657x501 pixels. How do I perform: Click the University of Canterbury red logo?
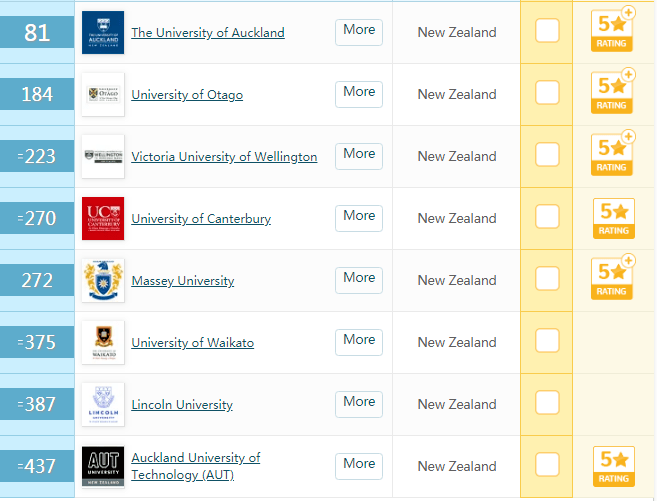click(103, 219)
